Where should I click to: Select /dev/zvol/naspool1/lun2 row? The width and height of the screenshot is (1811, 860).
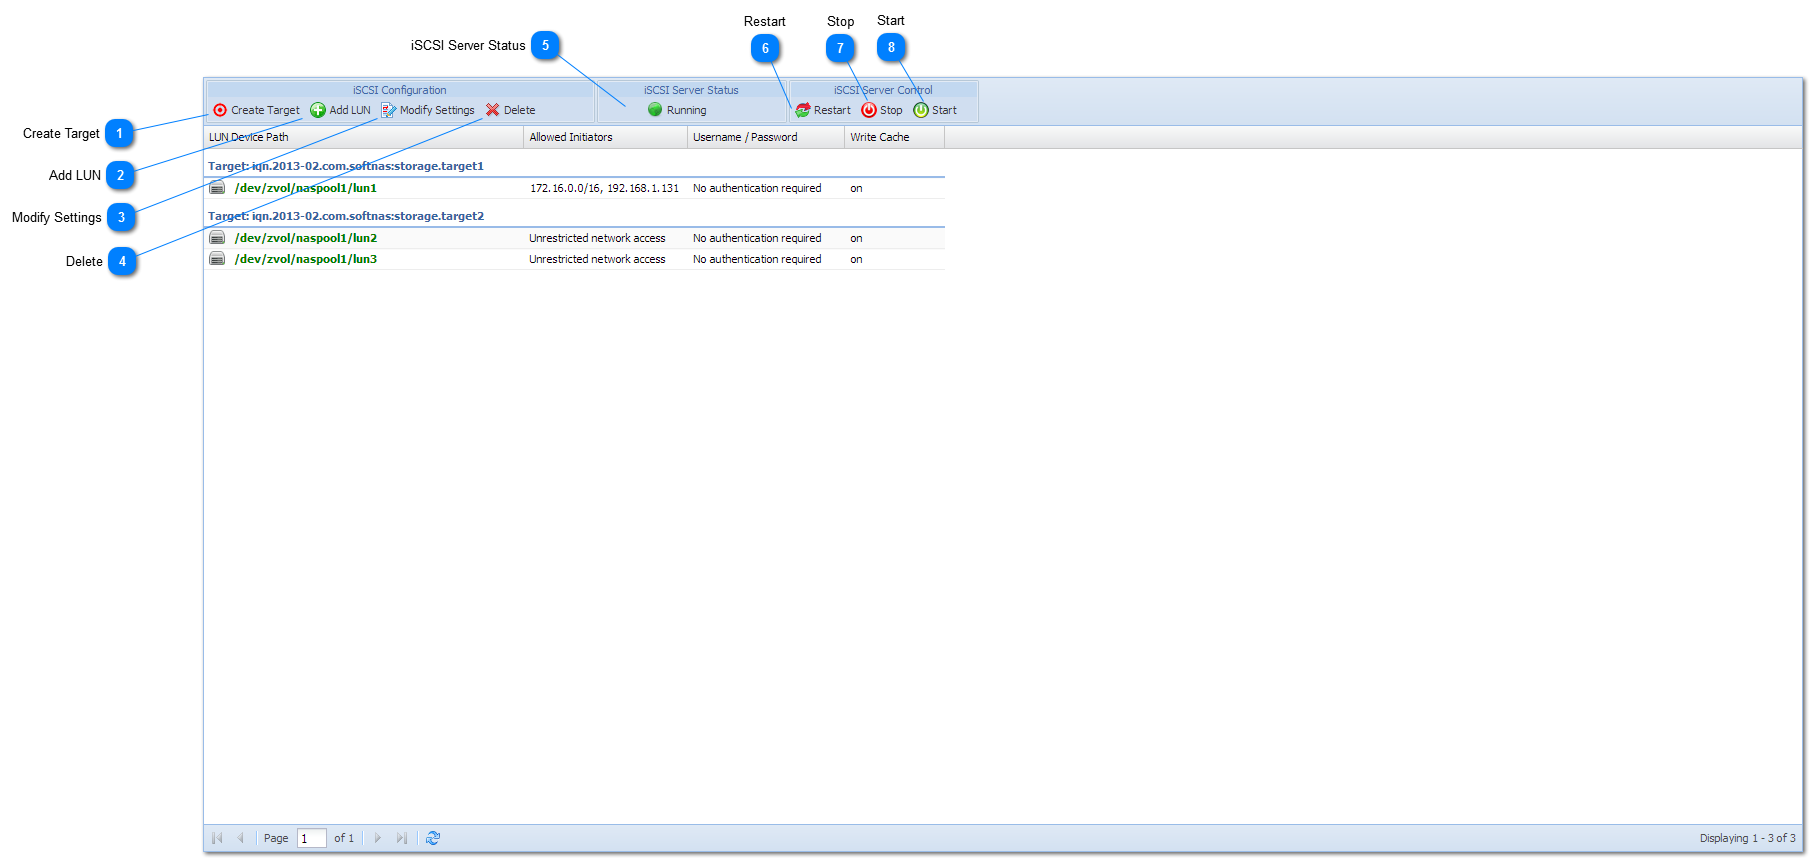coord(575,238)
